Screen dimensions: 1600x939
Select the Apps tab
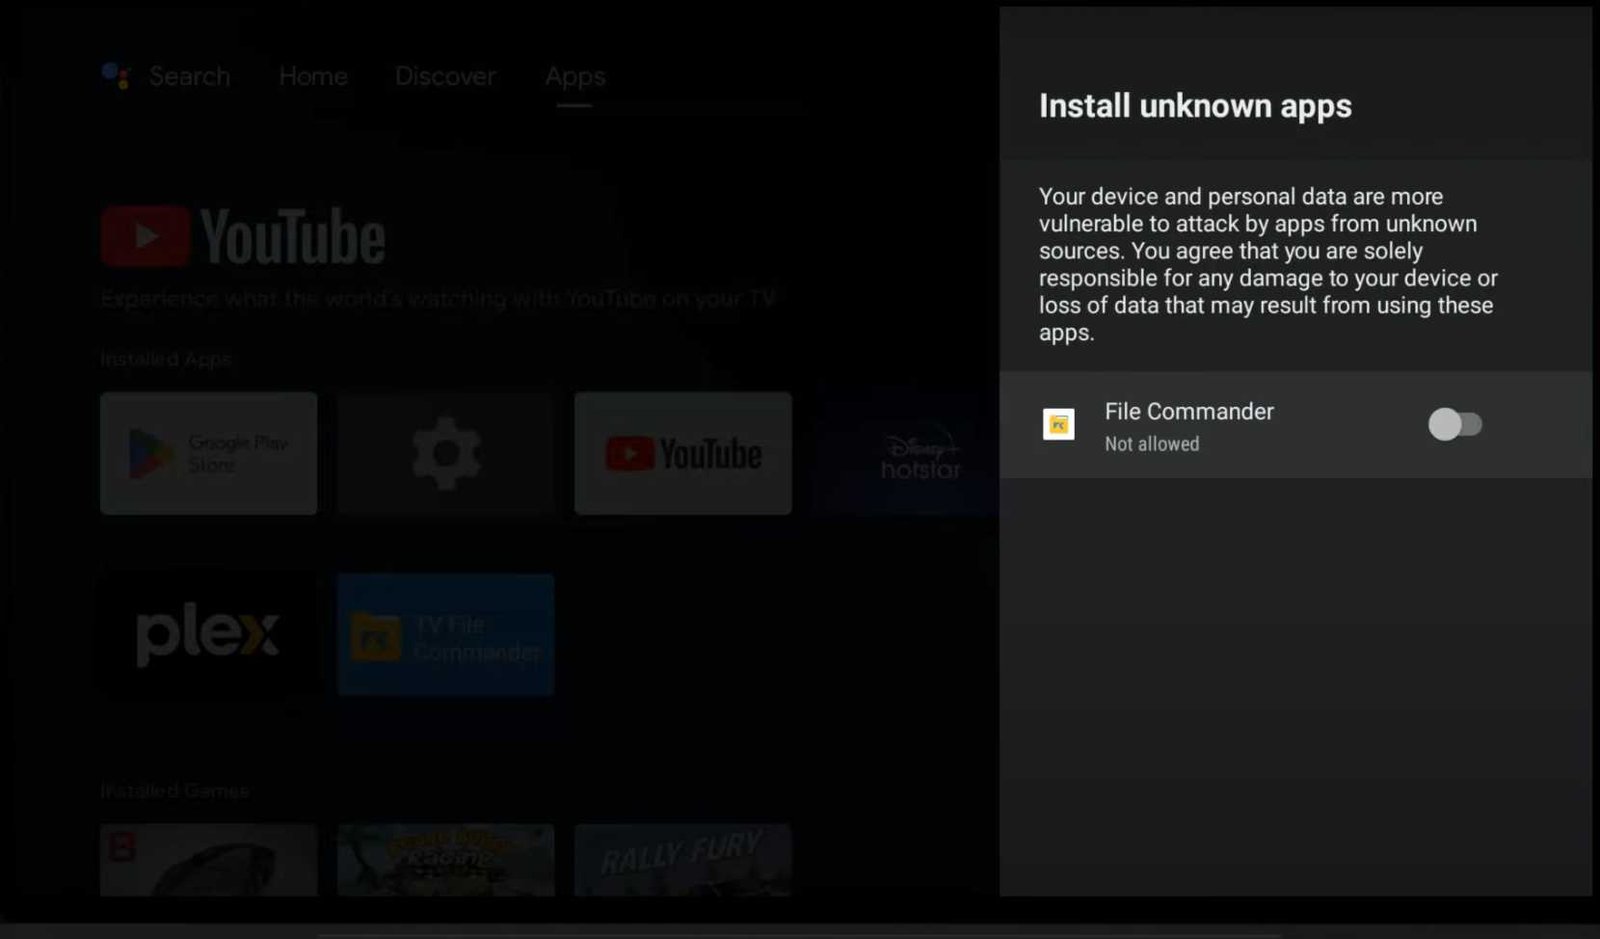pos(575,76)
